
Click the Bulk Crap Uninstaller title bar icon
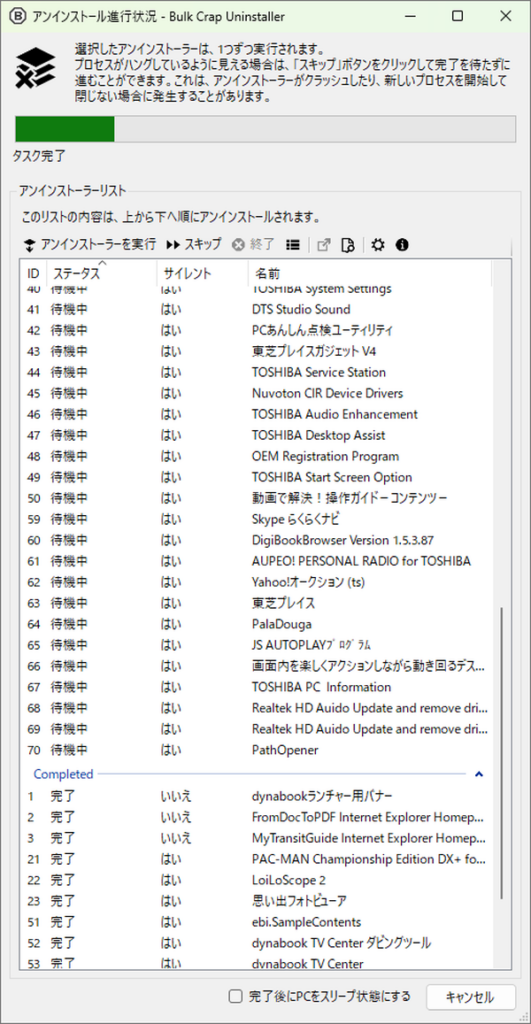(x=20, y=16)
